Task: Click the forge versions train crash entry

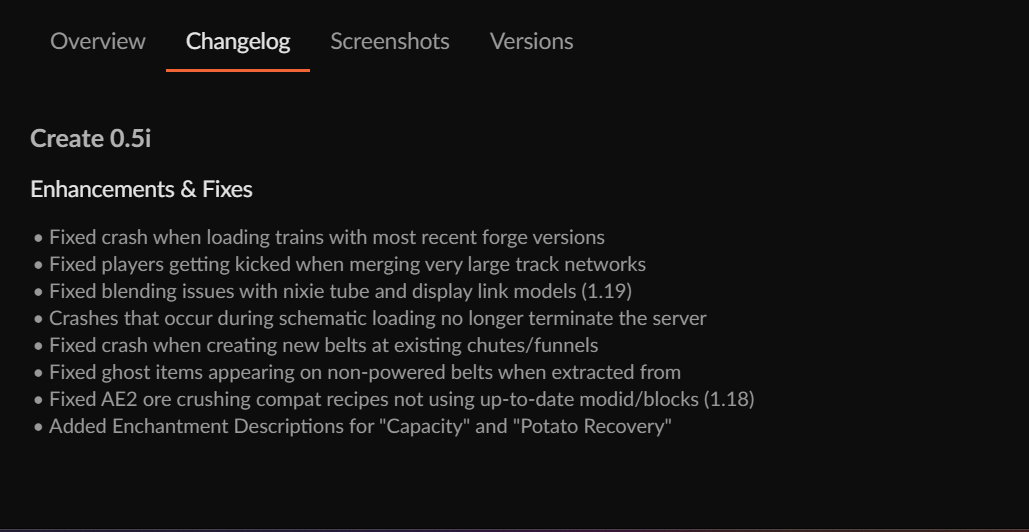Action: pyautogui.click(x=326, y=238)
